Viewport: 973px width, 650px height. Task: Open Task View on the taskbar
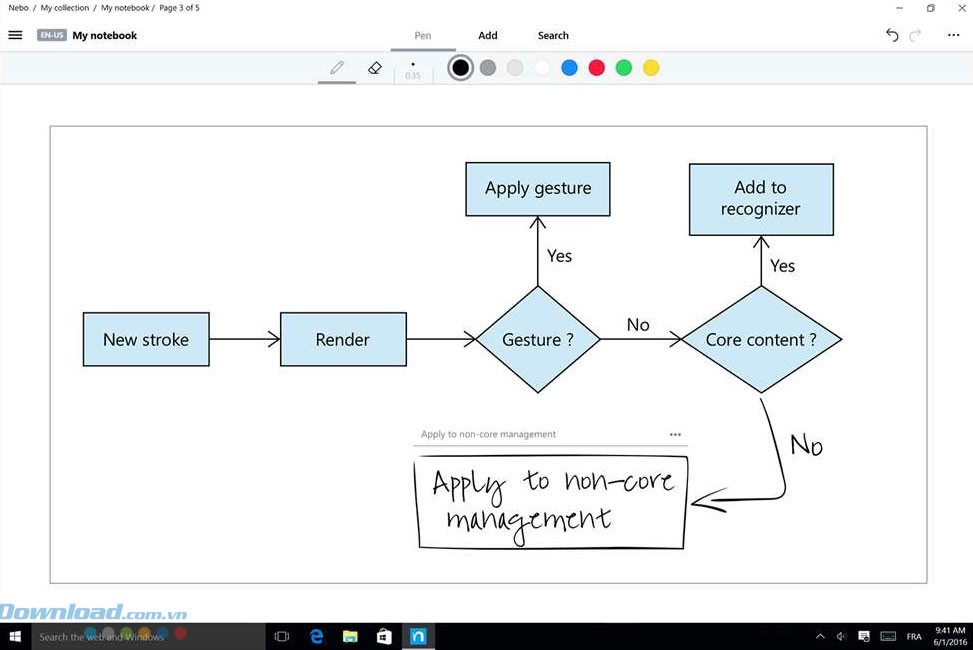click(282, 636)
